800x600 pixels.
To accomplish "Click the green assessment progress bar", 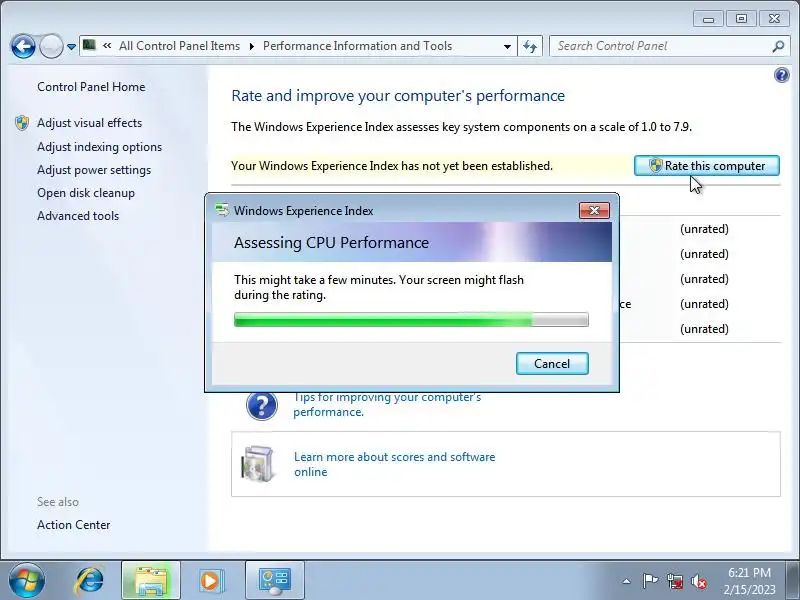I will (411, 320).
